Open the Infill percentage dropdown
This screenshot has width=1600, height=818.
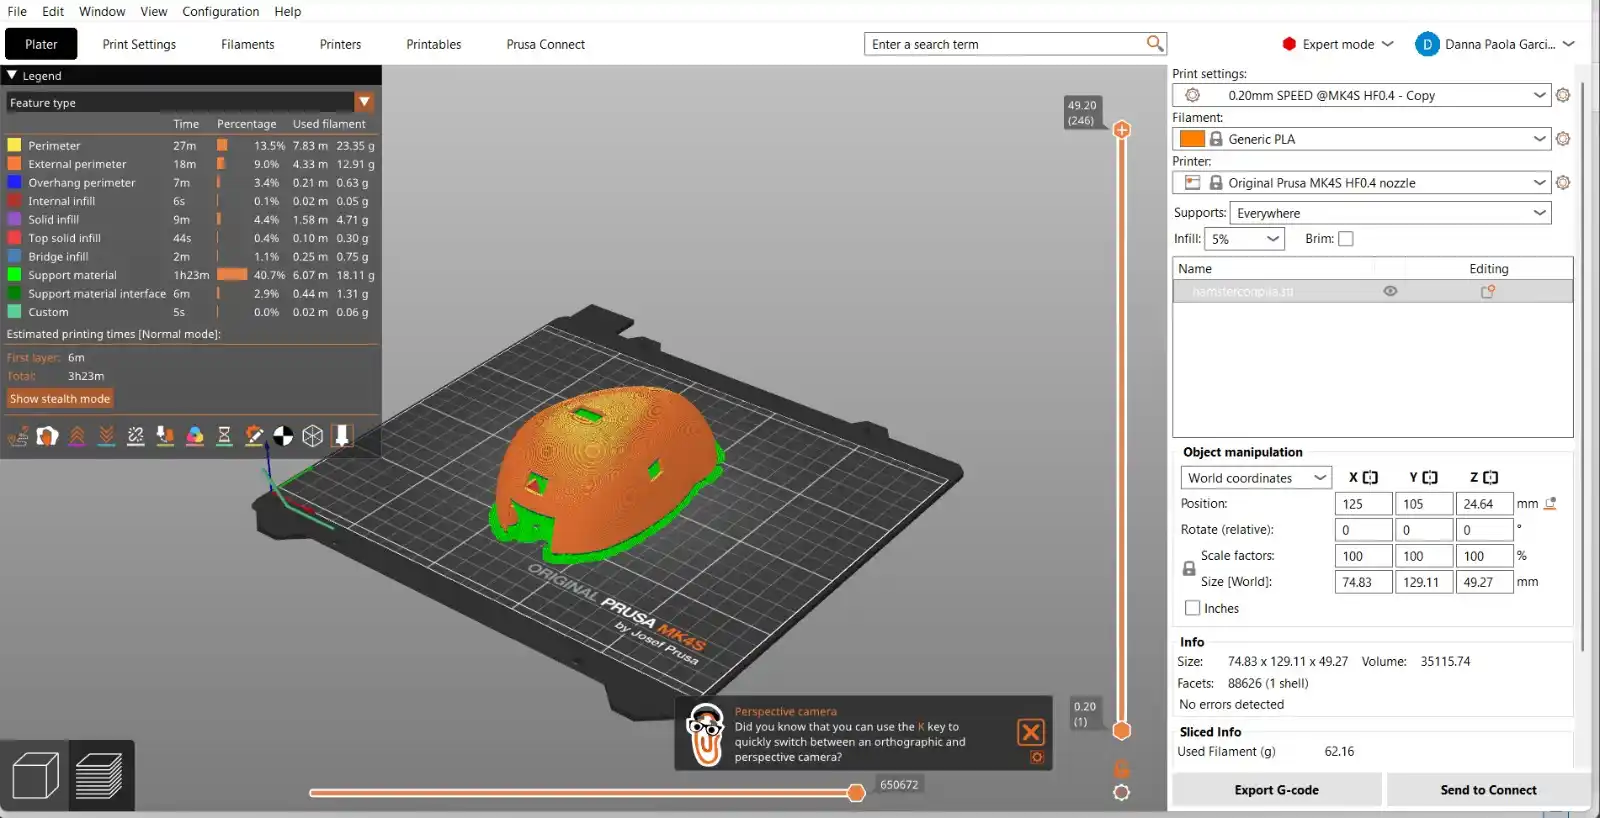(1245, 239)
